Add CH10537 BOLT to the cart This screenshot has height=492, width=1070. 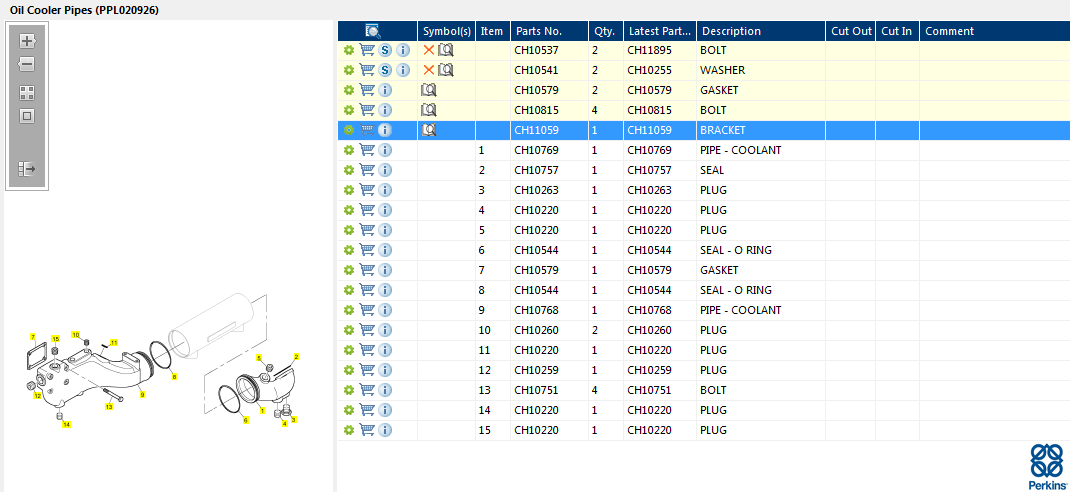tap(367, 50)
